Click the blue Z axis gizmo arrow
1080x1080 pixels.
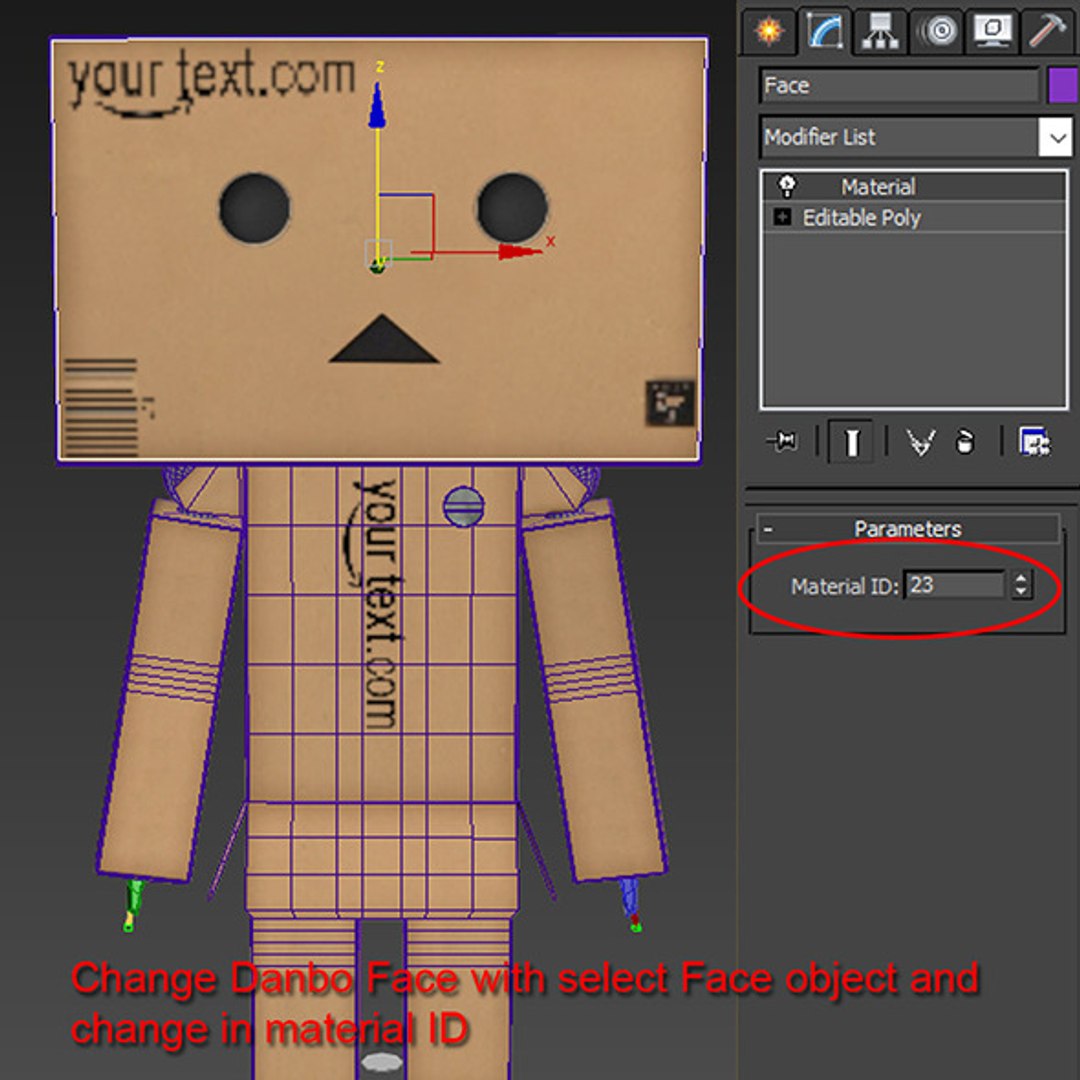377,105
